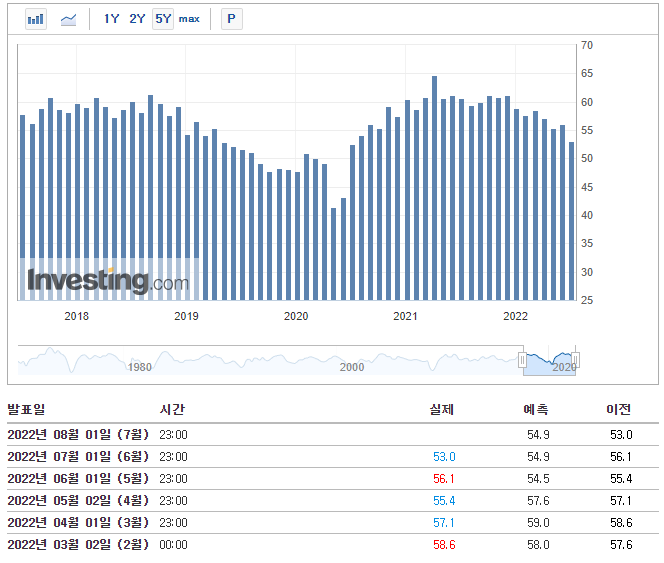This screenshot has height=563, width=664.
Task: Click the lowest bar in 2020
Action: tap(334, 254)
